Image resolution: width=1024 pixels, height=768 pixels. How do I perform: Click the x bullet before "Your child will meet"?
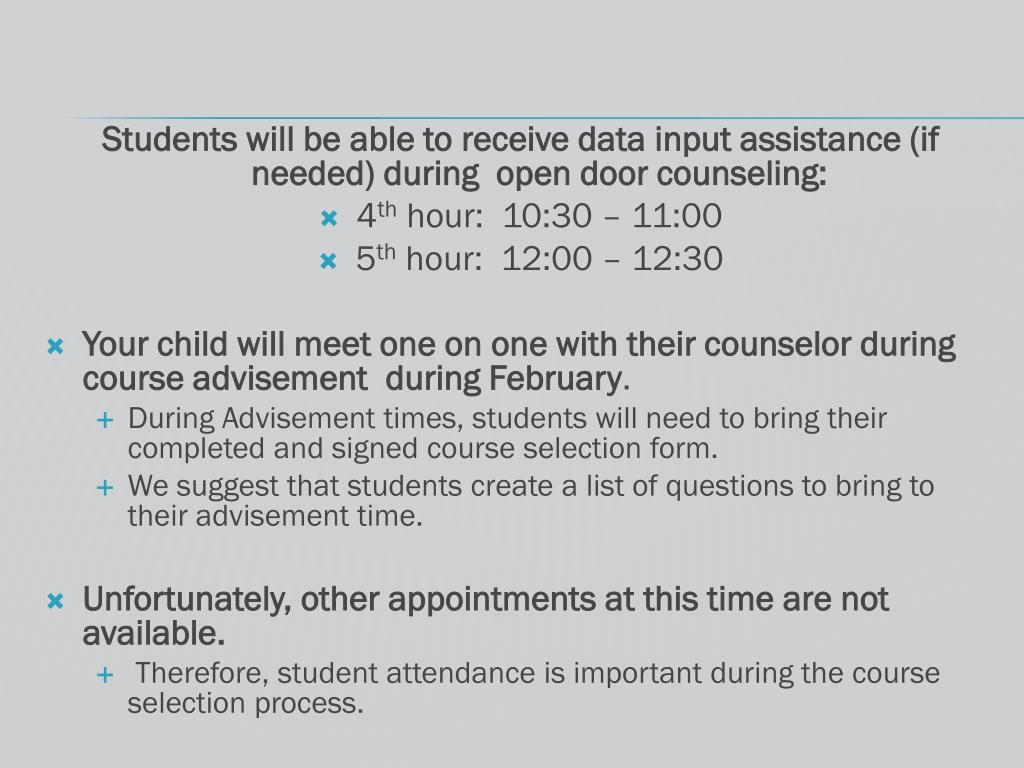56,347
